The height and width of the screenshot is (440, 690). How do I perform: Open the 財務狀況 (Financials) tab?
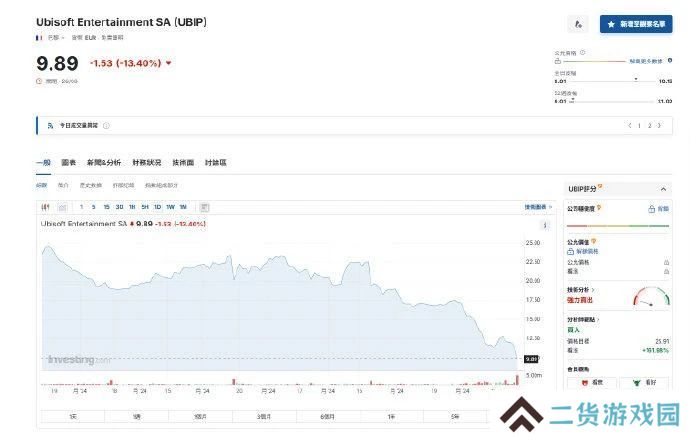point(147,163)
